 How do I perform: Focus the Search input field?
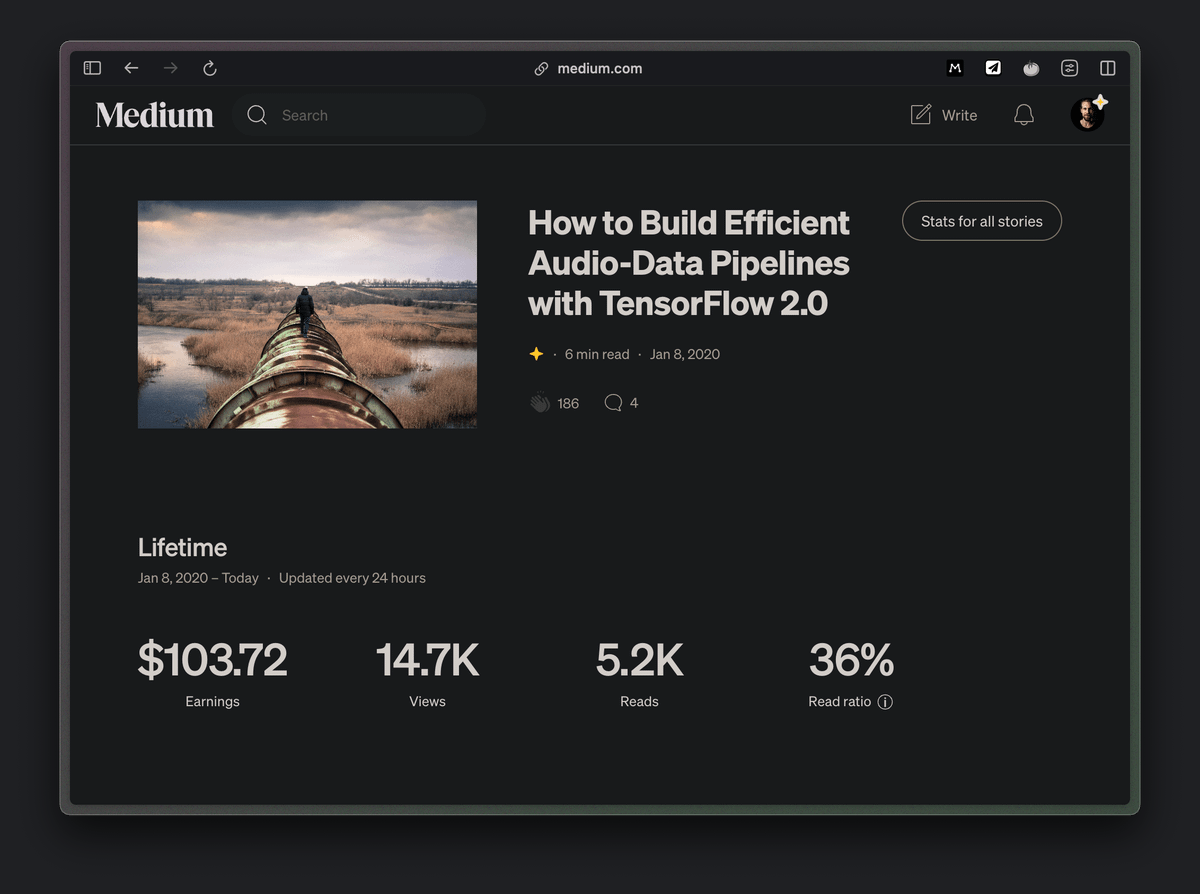360,115
